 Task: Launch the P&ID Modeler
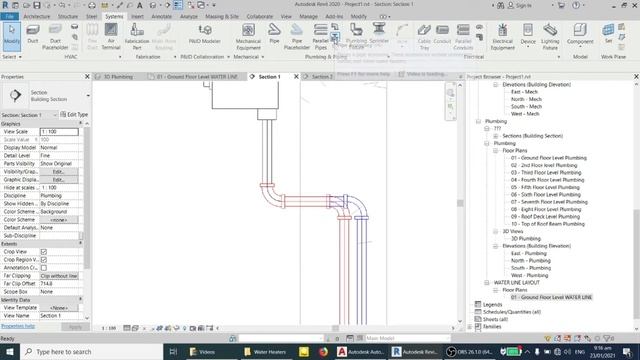point(204,34)
